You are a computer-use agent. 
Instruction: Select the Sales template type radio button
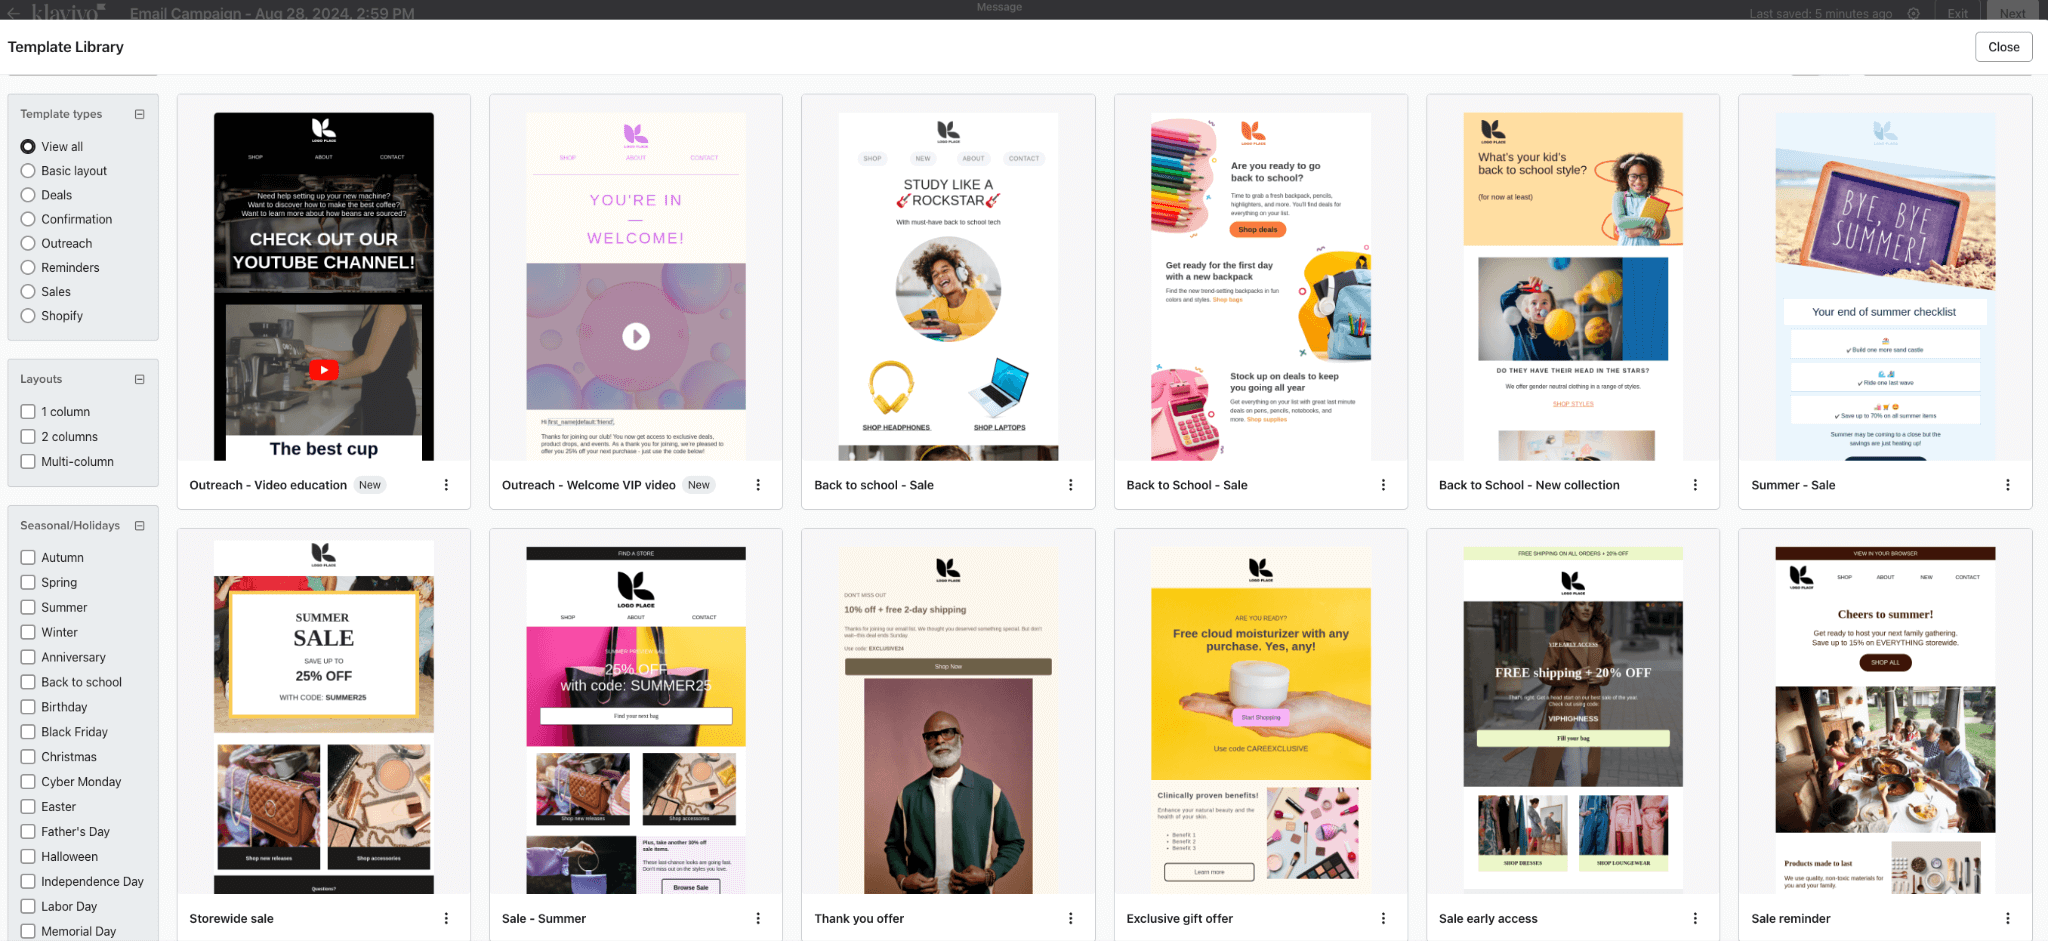coord(28,291)
